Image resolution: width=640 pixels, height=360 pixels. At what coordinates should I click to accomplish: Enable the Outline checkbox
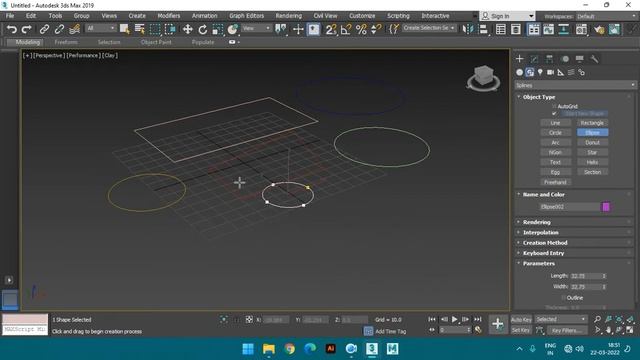click(563, 298)
